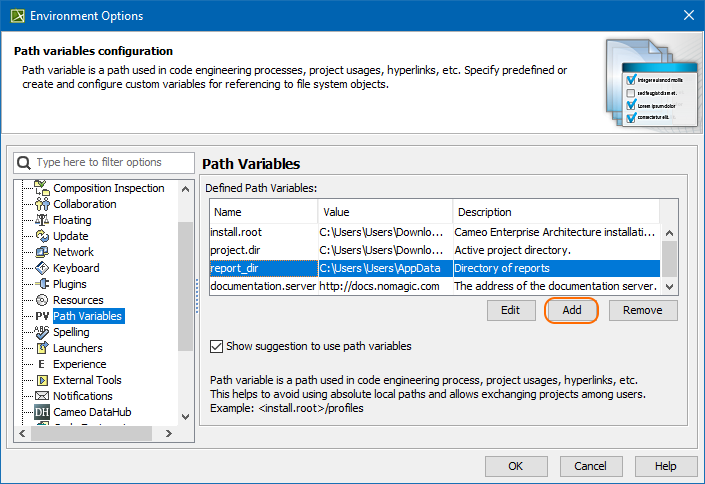705x484 pixels.
Task: Click the Collaboration people icon
Action: coord(42,204)
